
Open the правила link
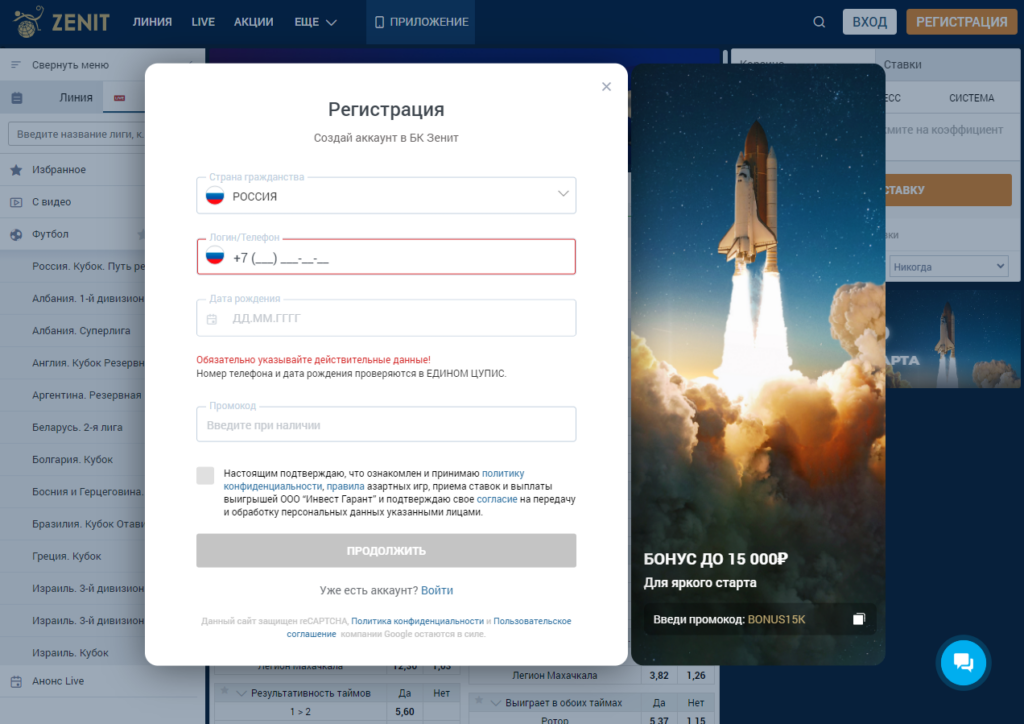345,486
